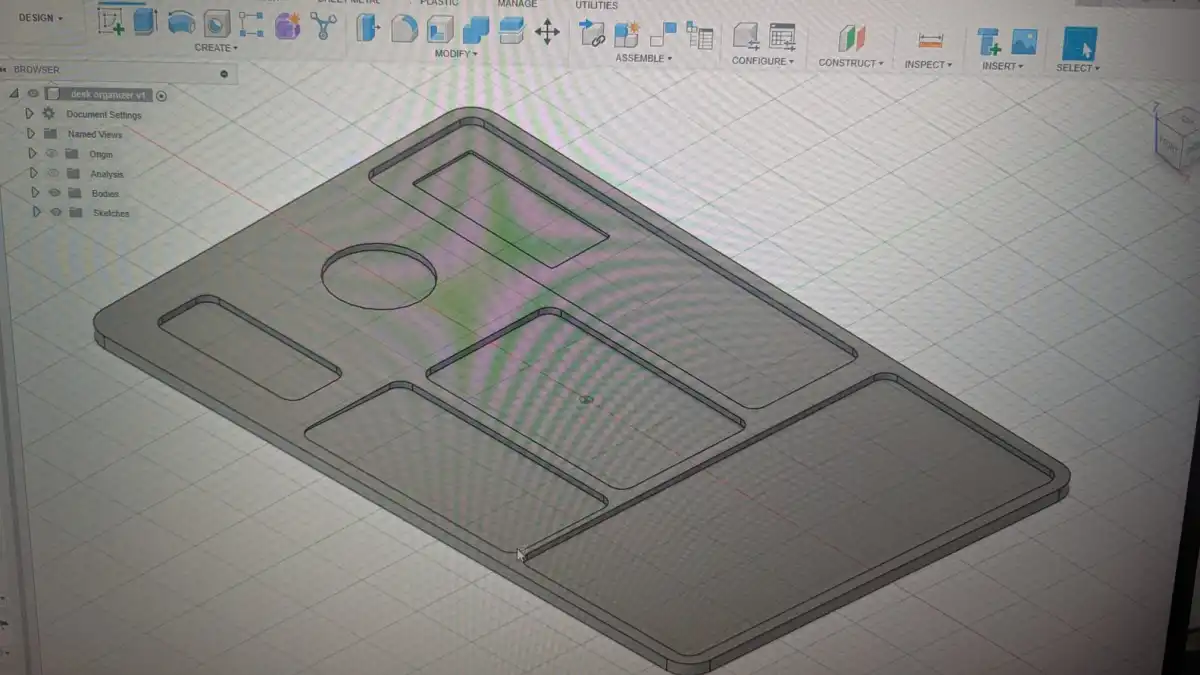Click the circular pocket on the model

coord(379,275)
